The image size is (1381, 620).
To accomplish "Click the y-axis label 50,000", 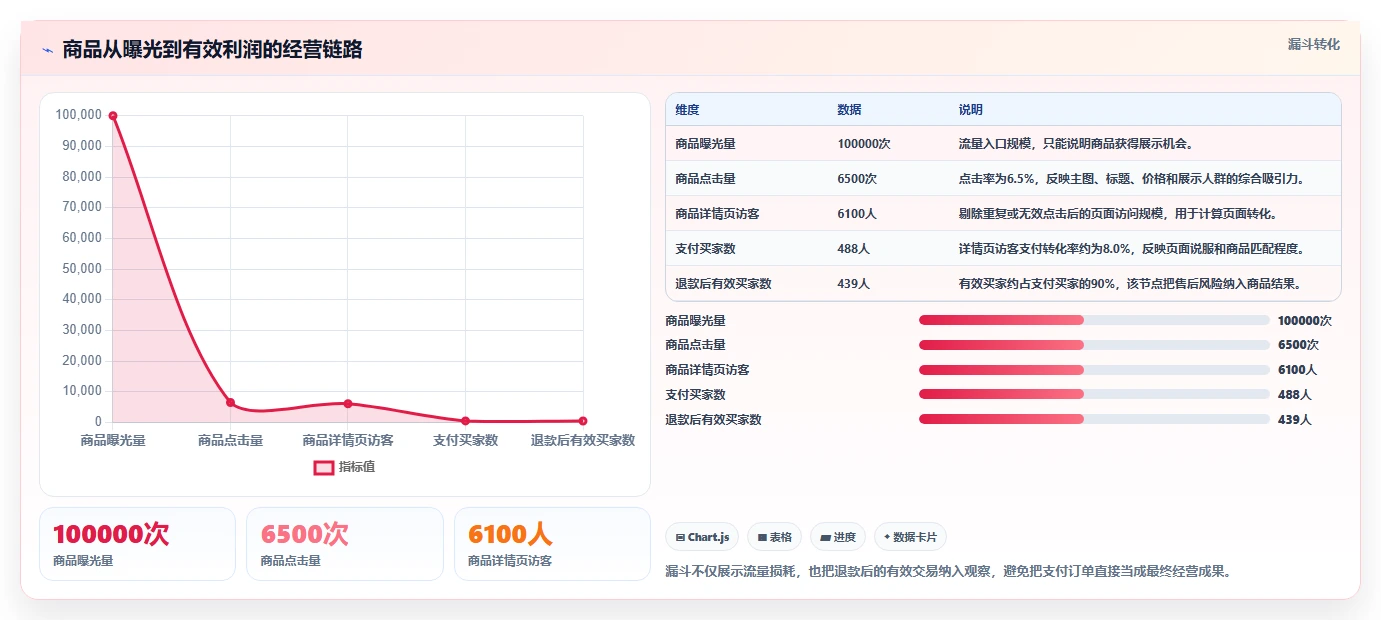I will point(81,268).
